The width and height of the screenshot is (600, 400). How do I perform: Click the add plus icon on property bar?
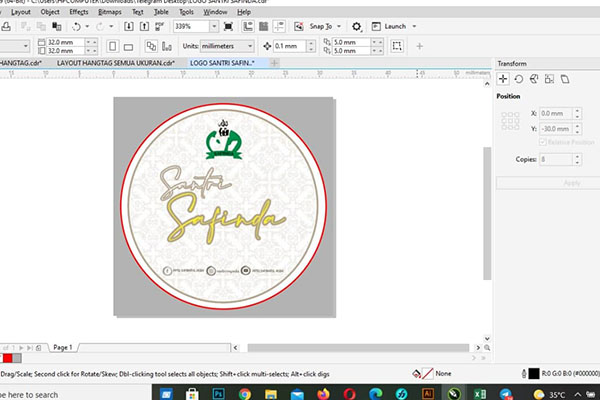coord(420,46)
